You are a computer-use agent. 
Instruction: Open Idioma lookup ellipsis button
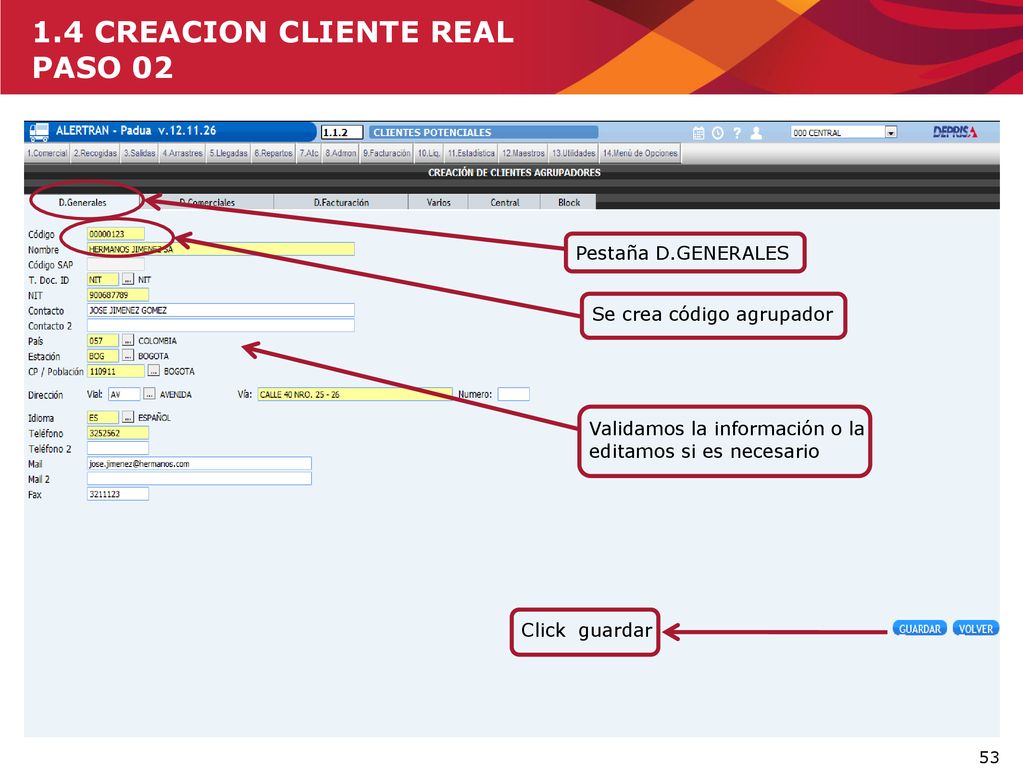[128, 417]
